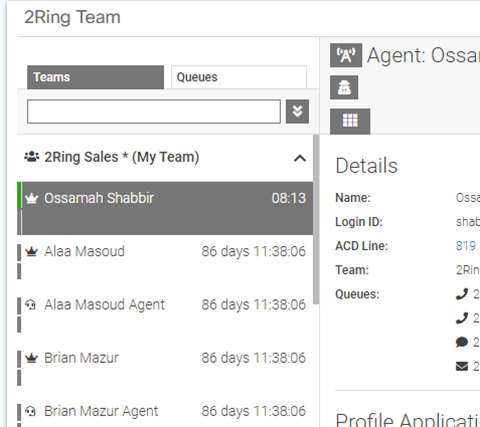Viewport: 480px width, 427px height.
Task: Open ACD Line 819 link
Action: (x=466, y=246)
